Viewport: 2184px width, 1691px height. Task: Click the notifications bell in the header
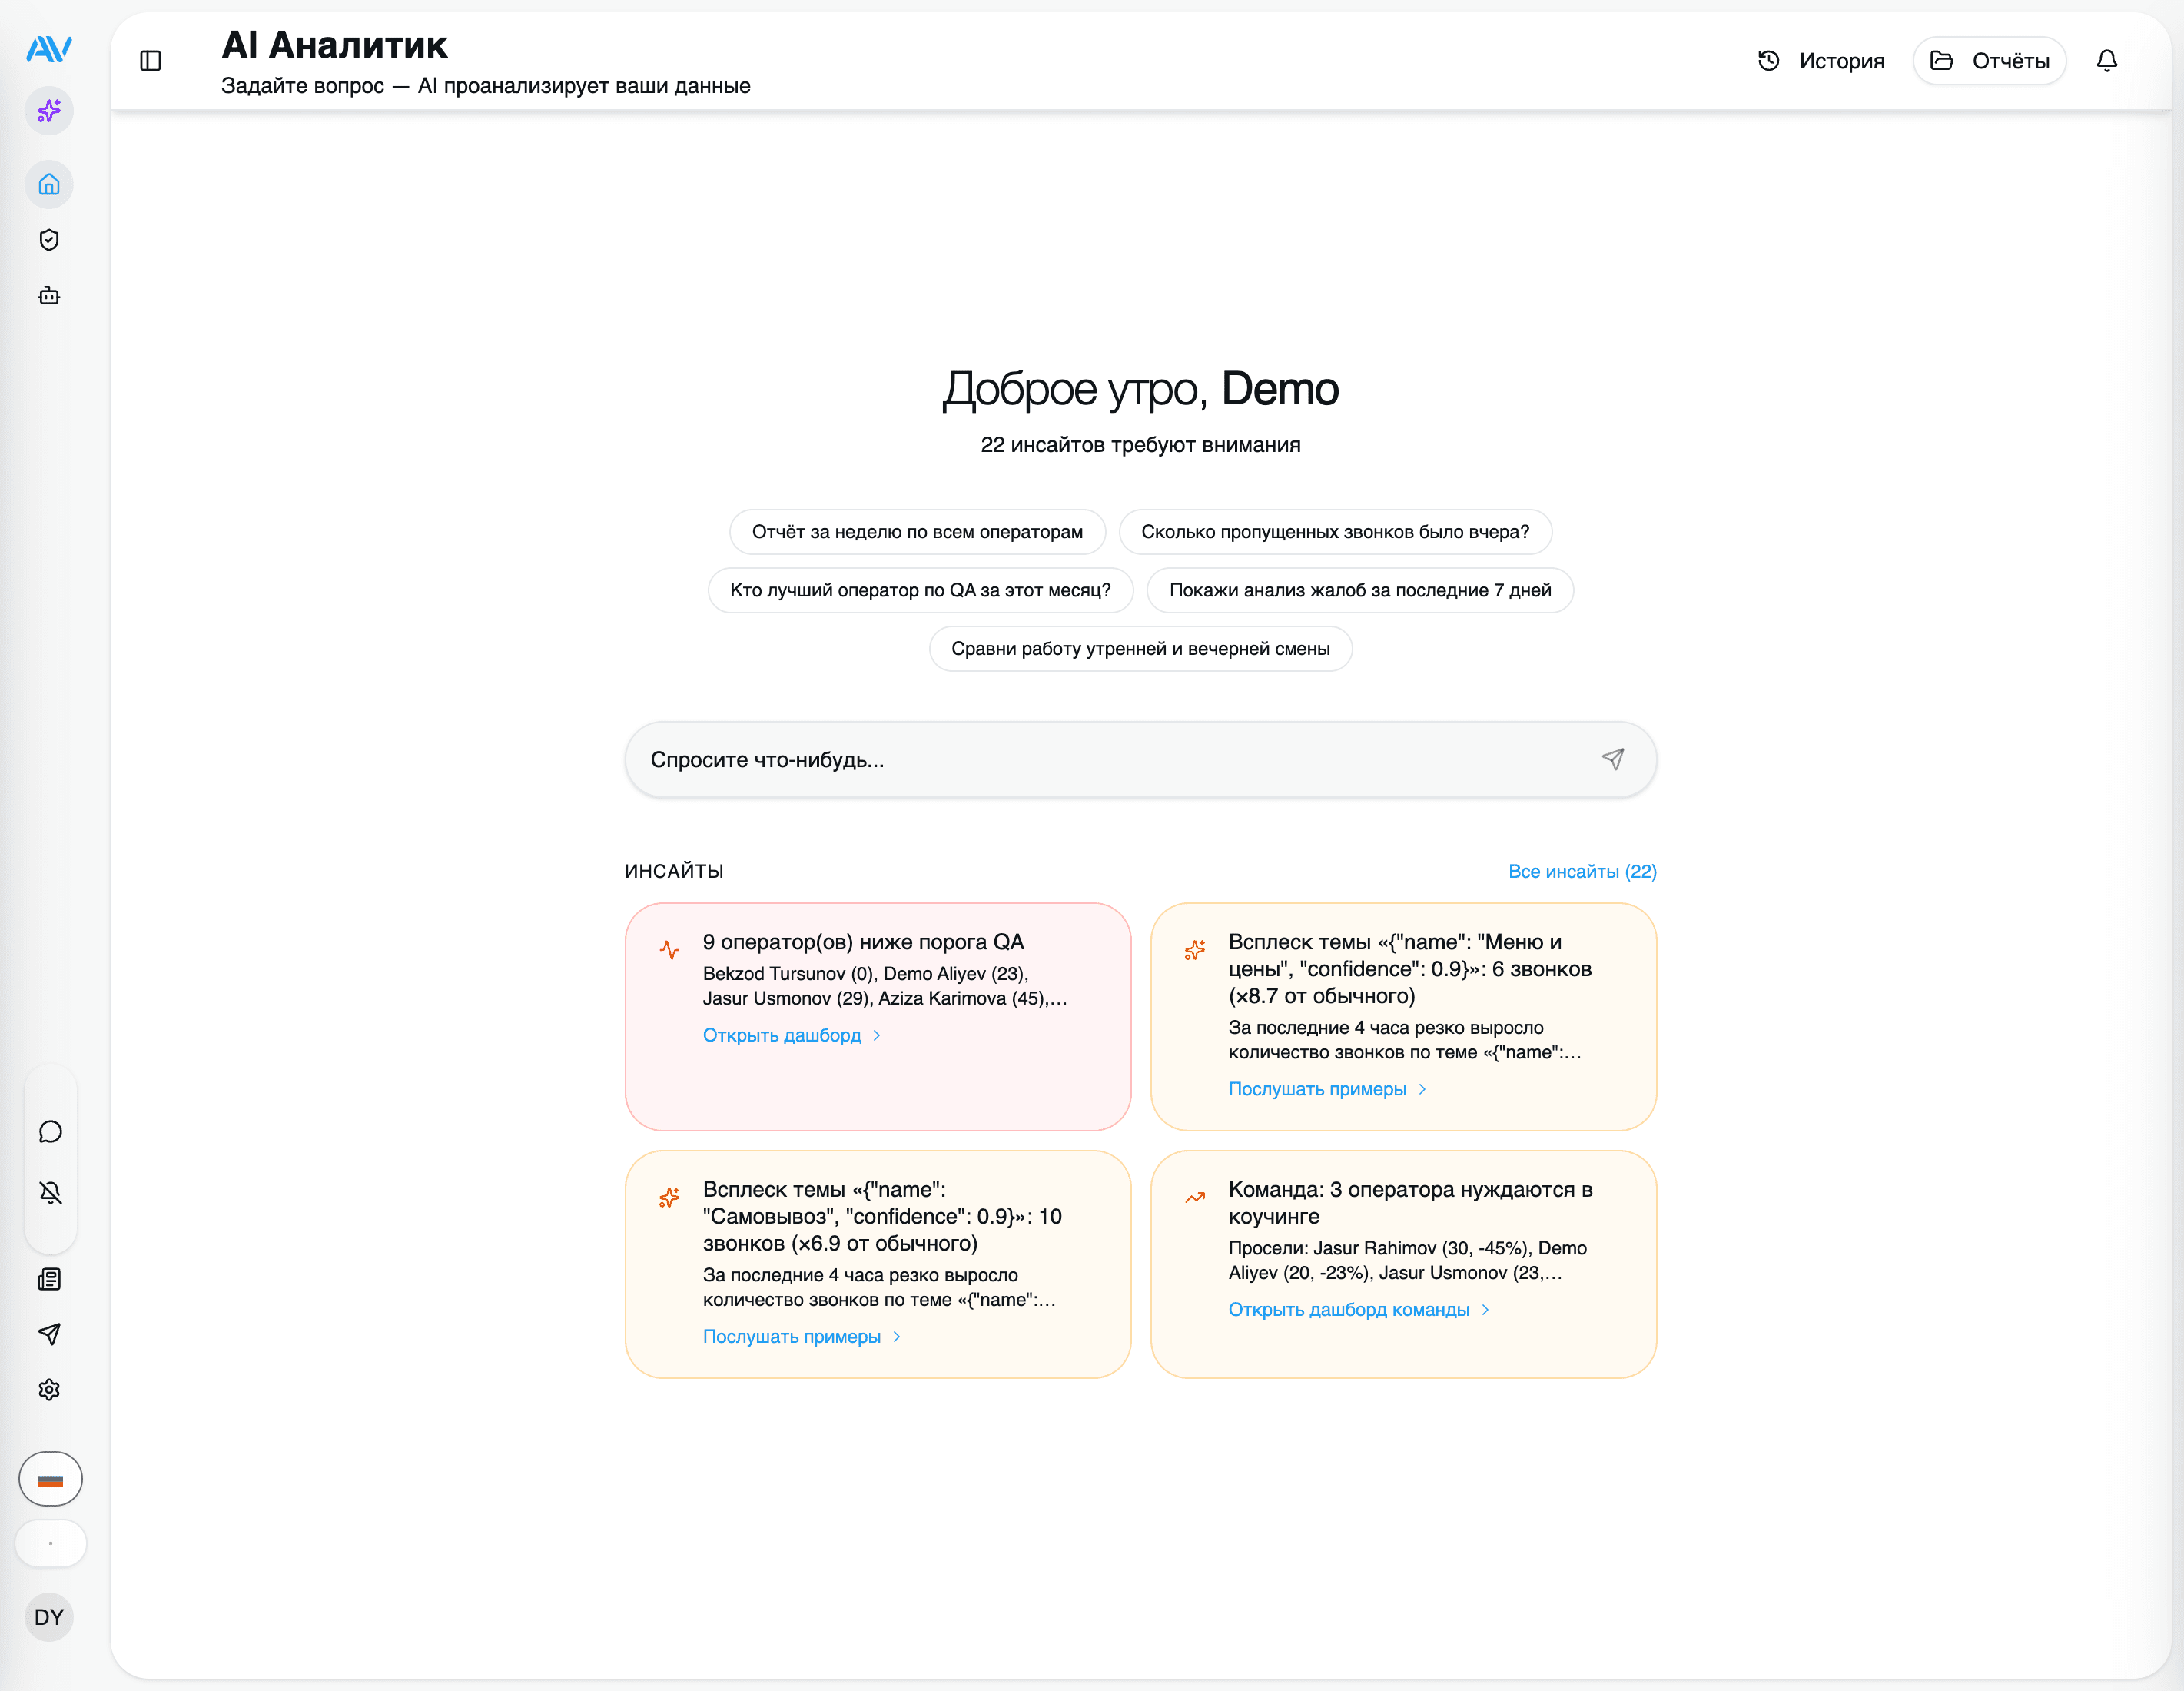[x=2107, y=61]
